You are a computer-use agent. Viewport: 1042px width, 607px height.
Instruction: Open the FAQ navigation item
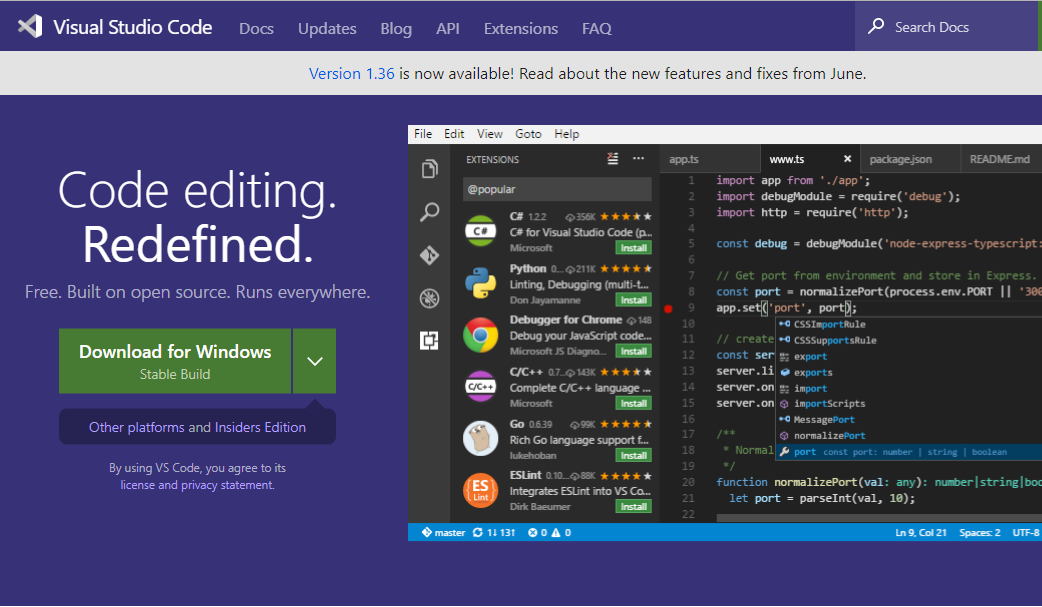coord(597,29)
